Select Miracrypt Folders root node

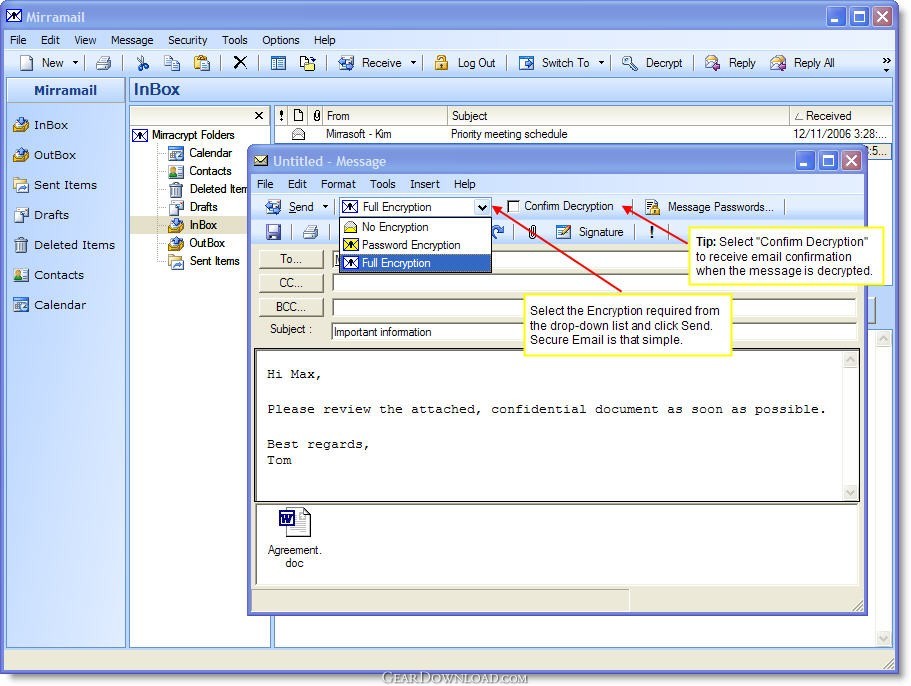point(184,135)
